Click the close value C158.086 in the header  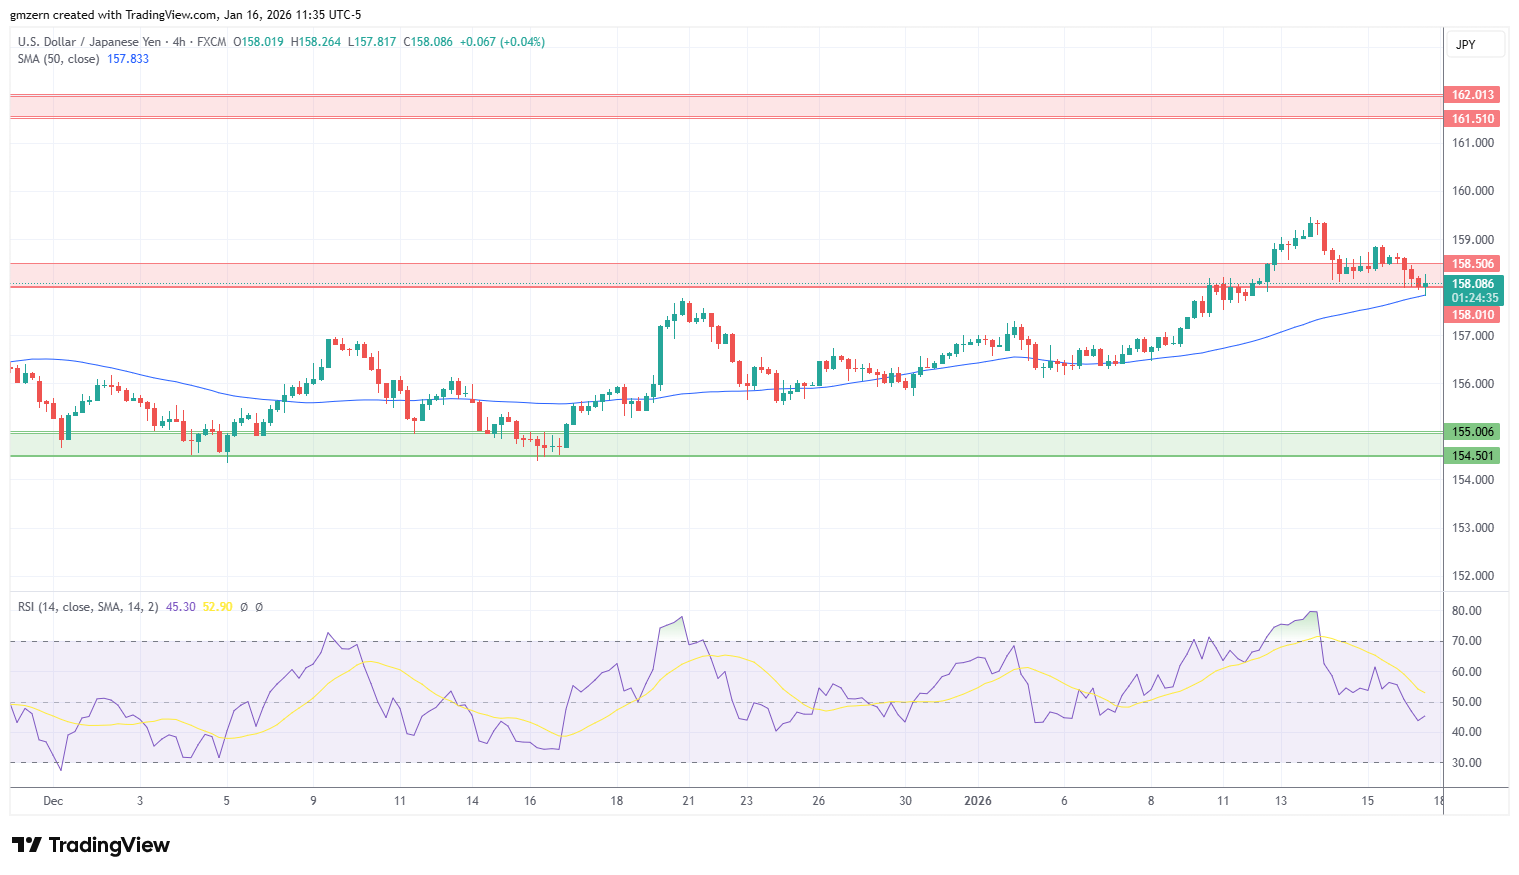pos(428,42)
